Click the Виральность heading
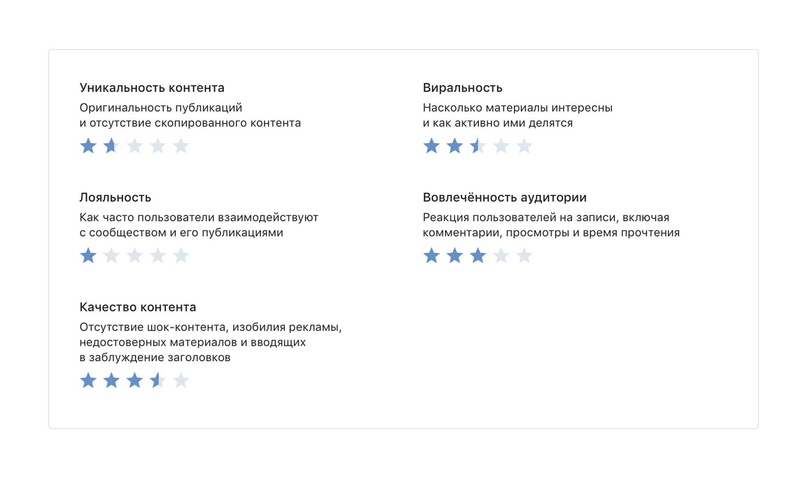Screen dimensions: 807x478 click(462, 88)
